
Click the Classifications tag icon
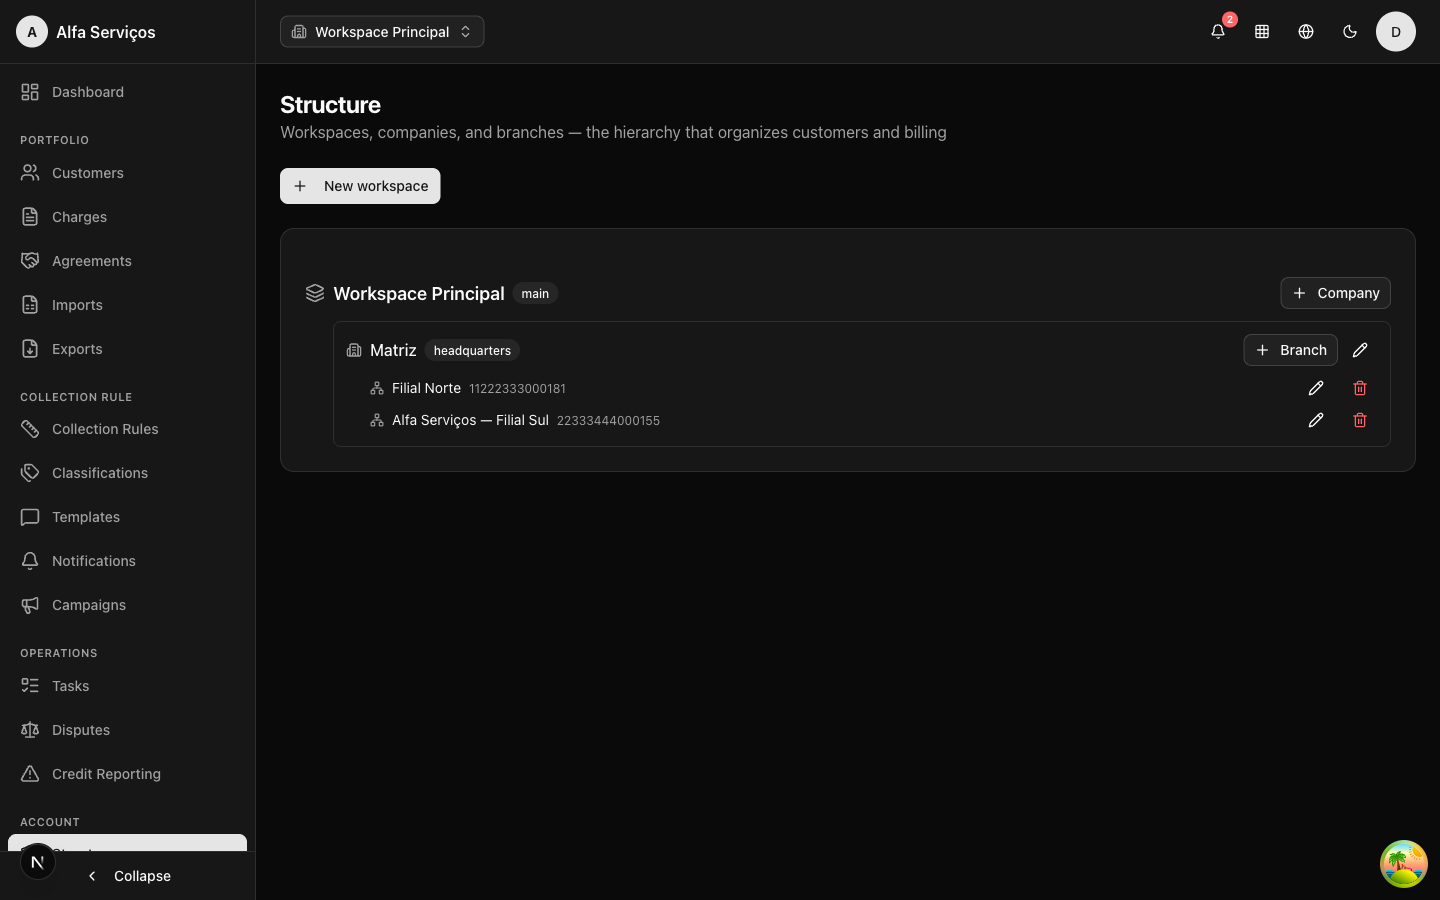click(x=30, y=473)
